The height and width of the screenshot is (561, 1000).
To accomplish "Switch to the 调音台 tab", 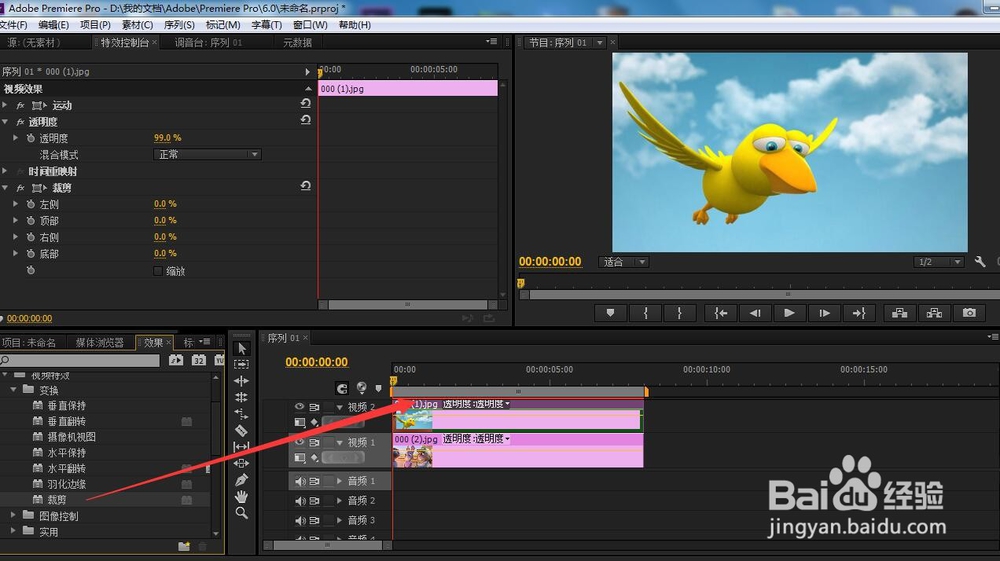I will pos(209,43).
